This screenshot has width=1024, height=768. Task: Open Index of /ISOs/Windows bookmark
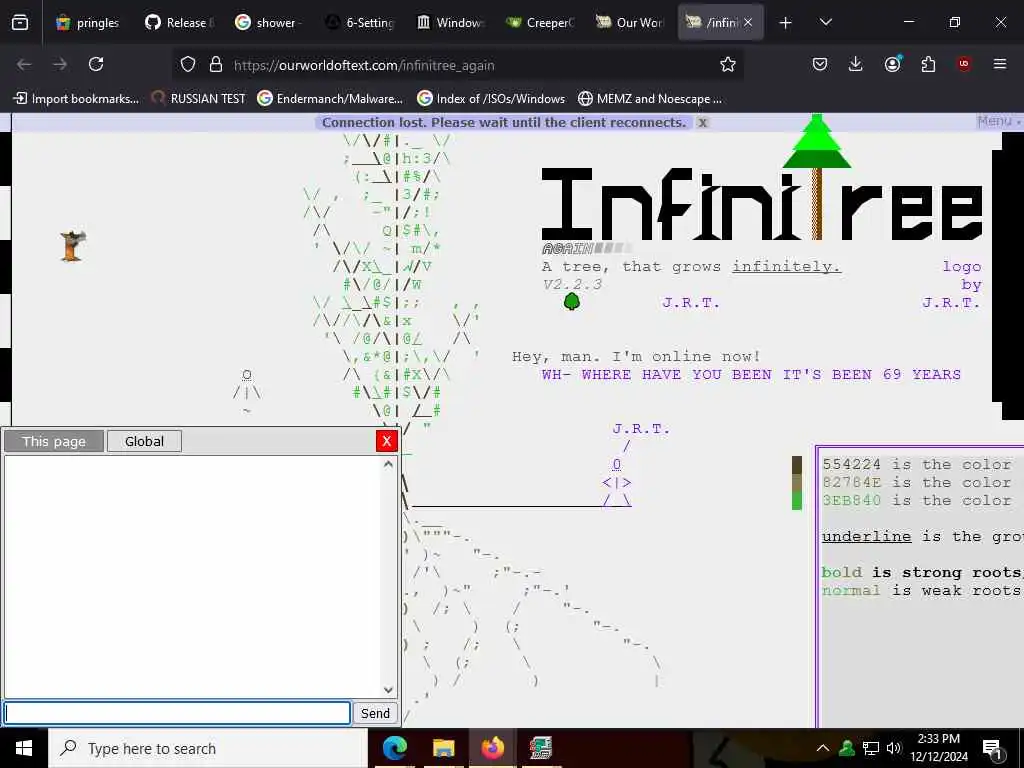(491, 99)
